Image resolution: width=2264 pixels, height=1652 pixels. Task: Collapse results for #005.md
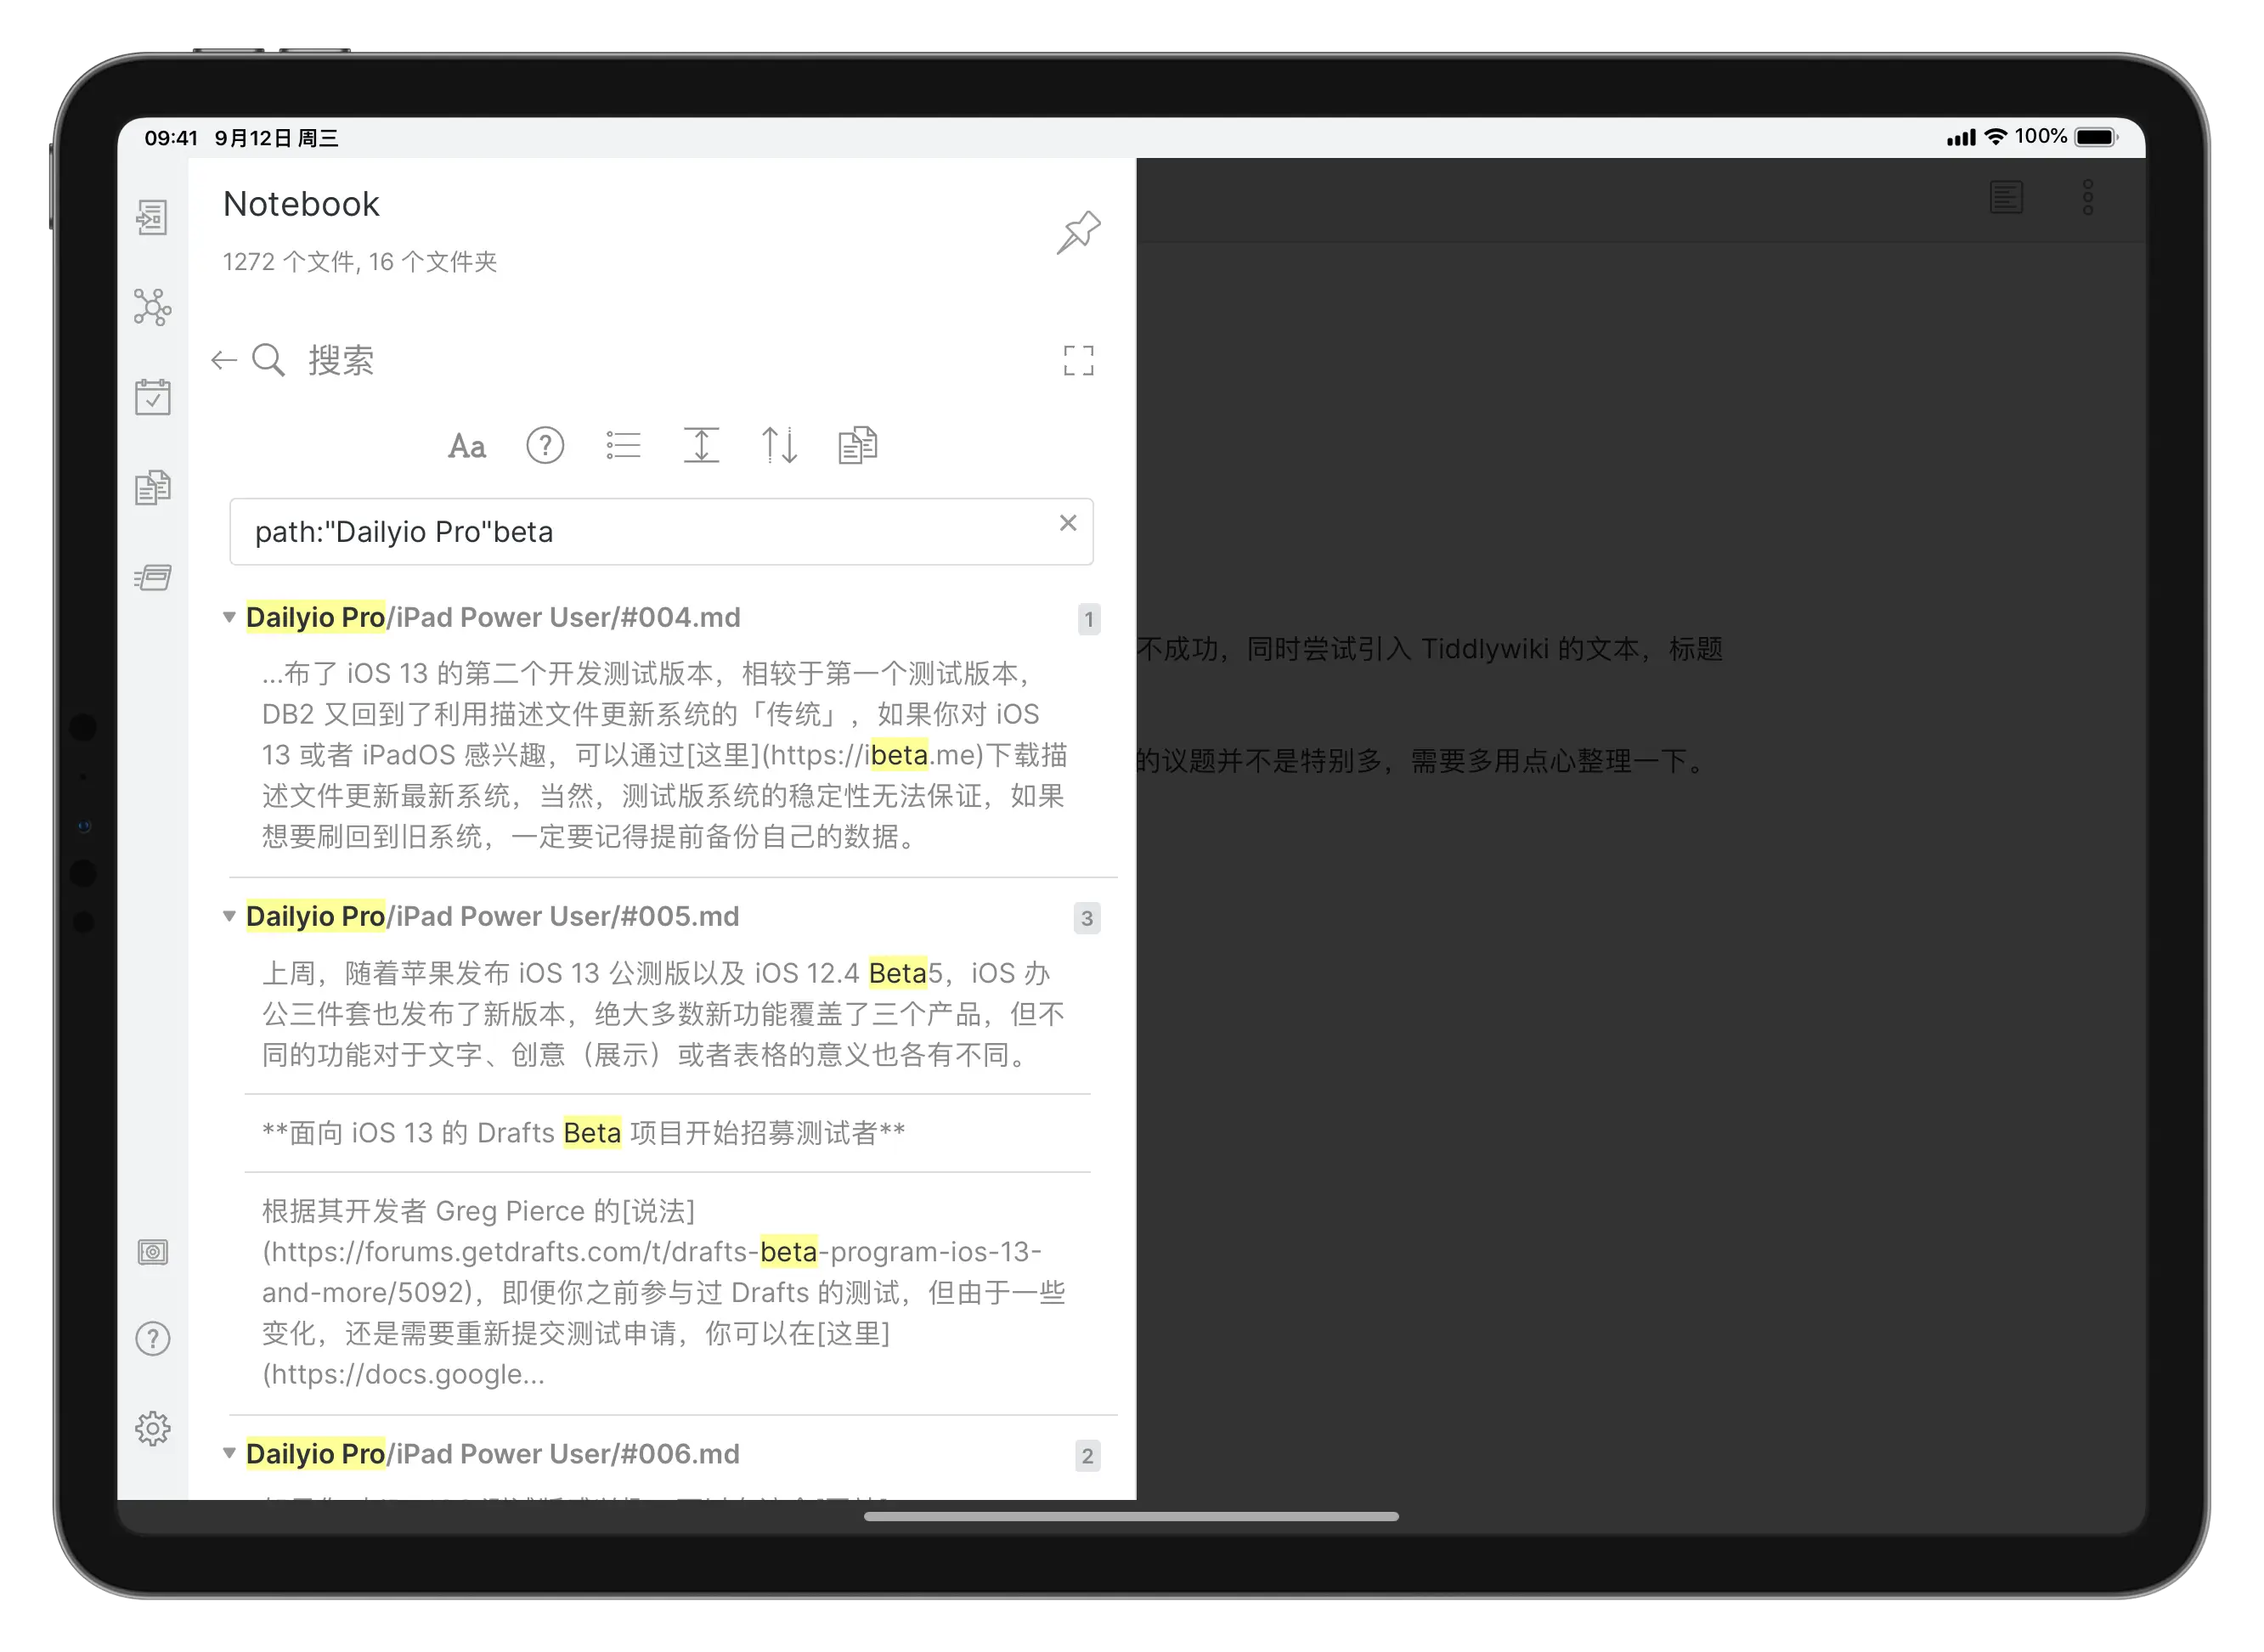(229, 916)
